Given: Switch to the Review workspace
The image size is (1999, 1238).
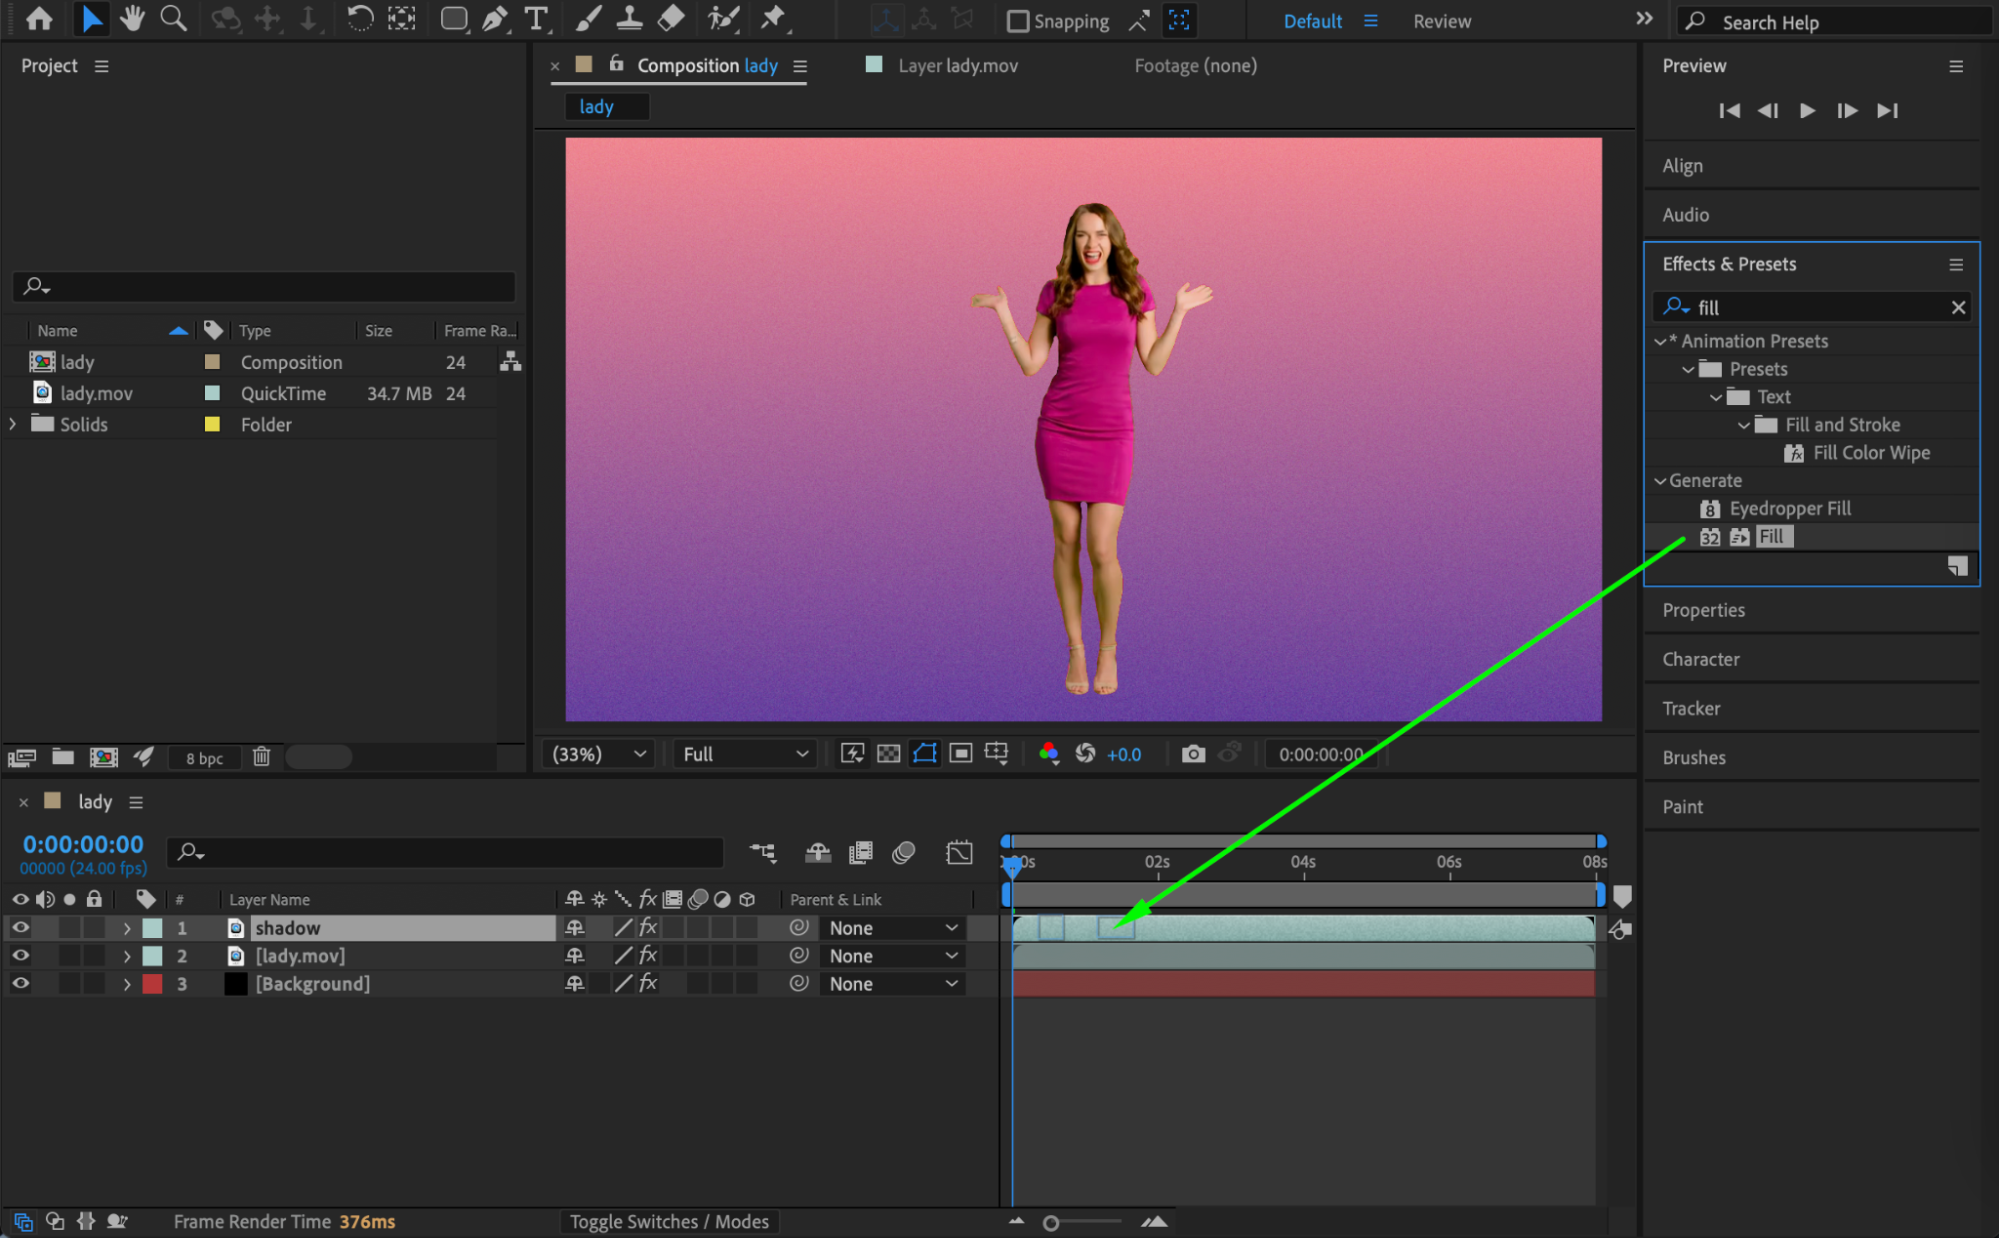Looking at the screenshot, I should click(1441, 21).
